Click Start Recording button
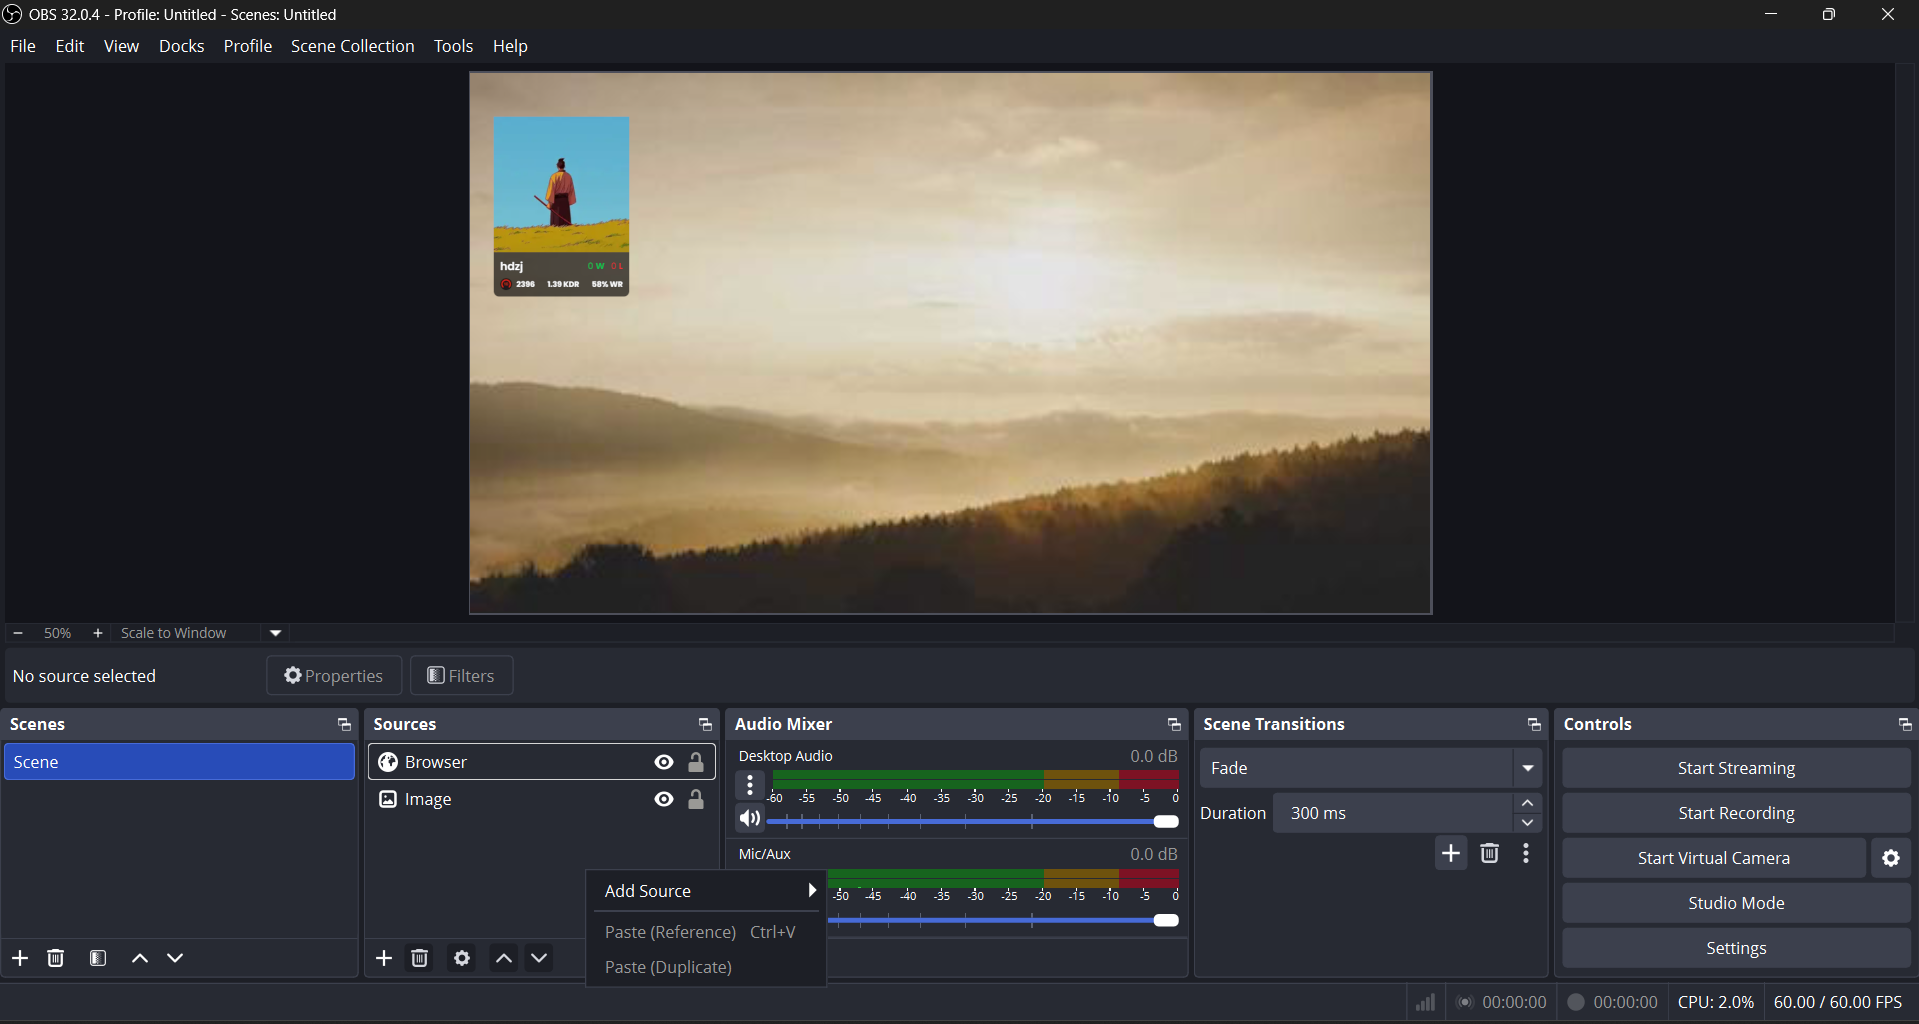Screen dimensions: 1919x1024 point(1736,813)
